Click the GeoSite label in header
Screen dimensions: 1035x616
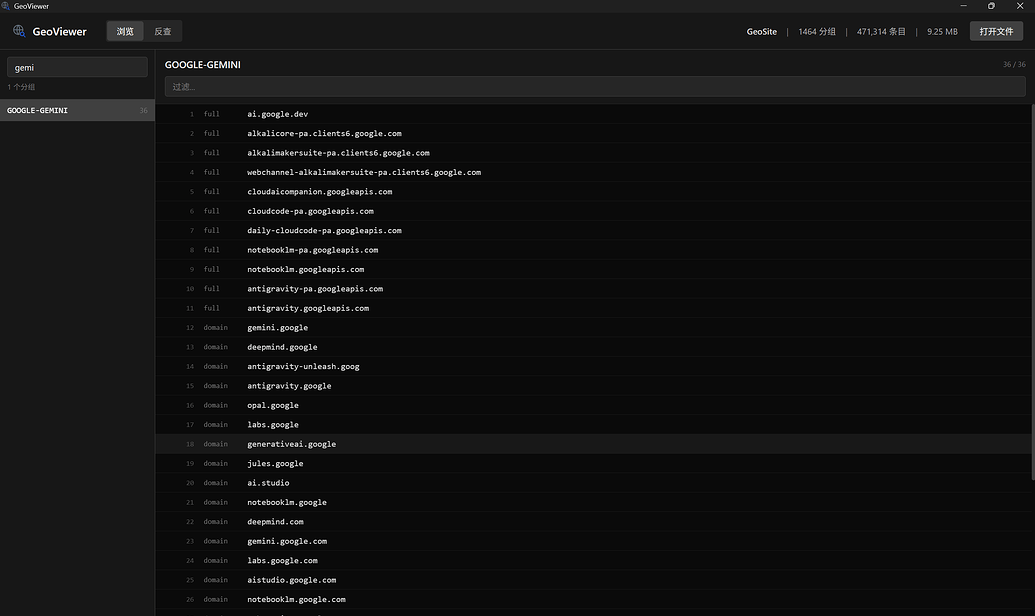coord(762,32)
